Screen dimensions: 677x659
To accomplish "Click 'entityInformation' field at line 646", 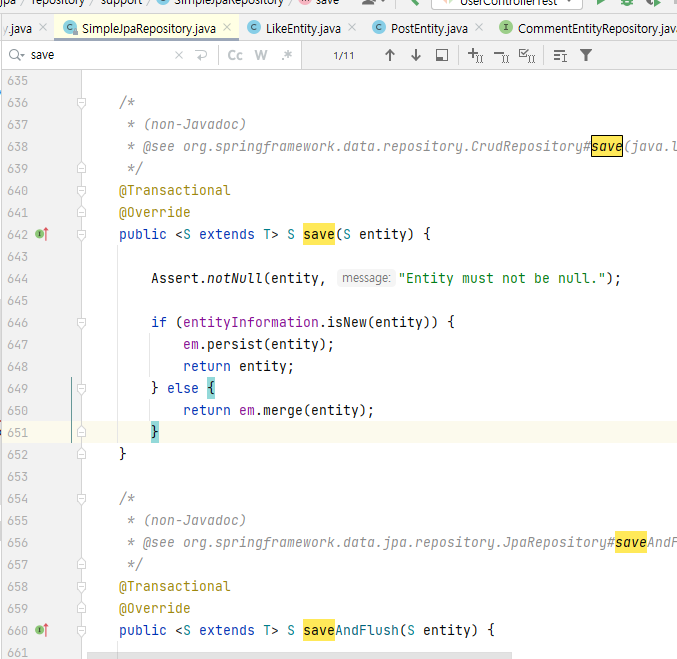I will [x=251, y=323].
